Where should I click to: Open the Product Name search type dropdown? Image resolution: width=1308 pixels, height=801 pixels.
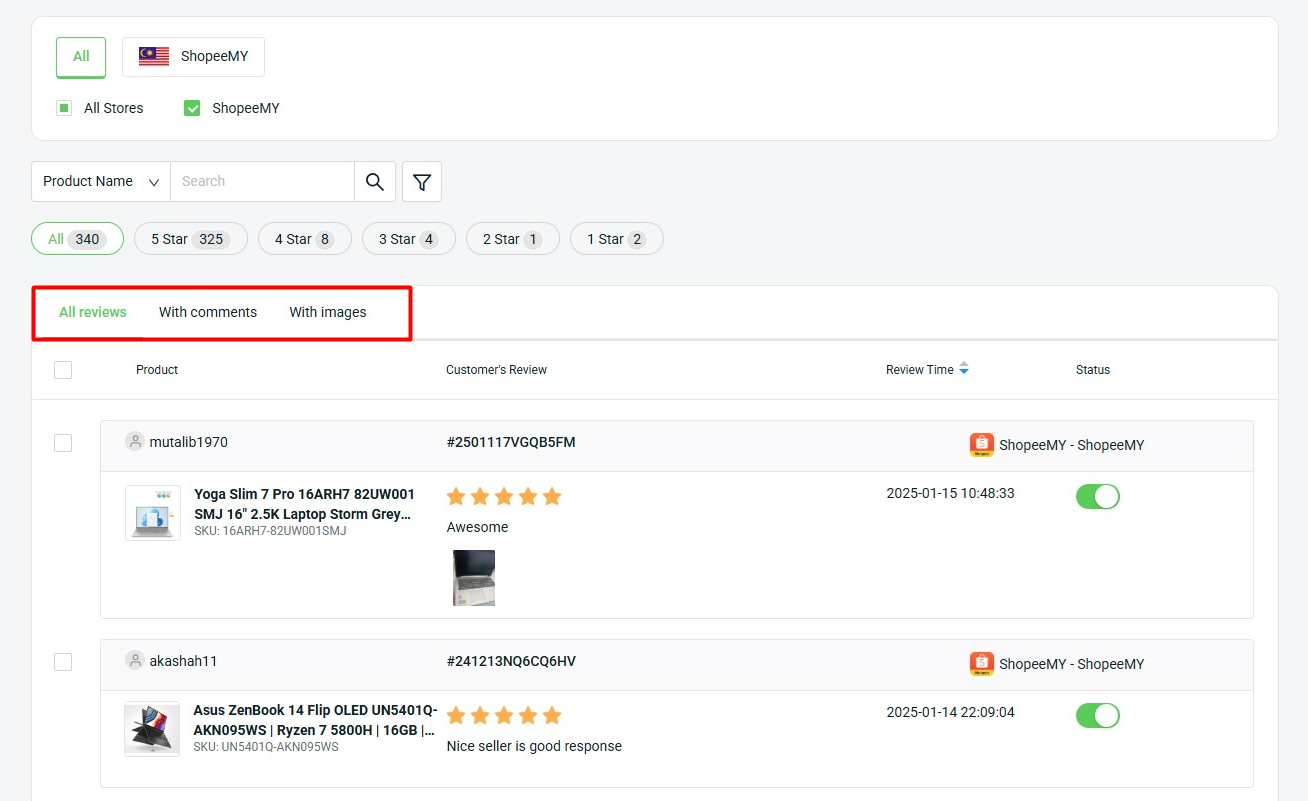[100, 181]
